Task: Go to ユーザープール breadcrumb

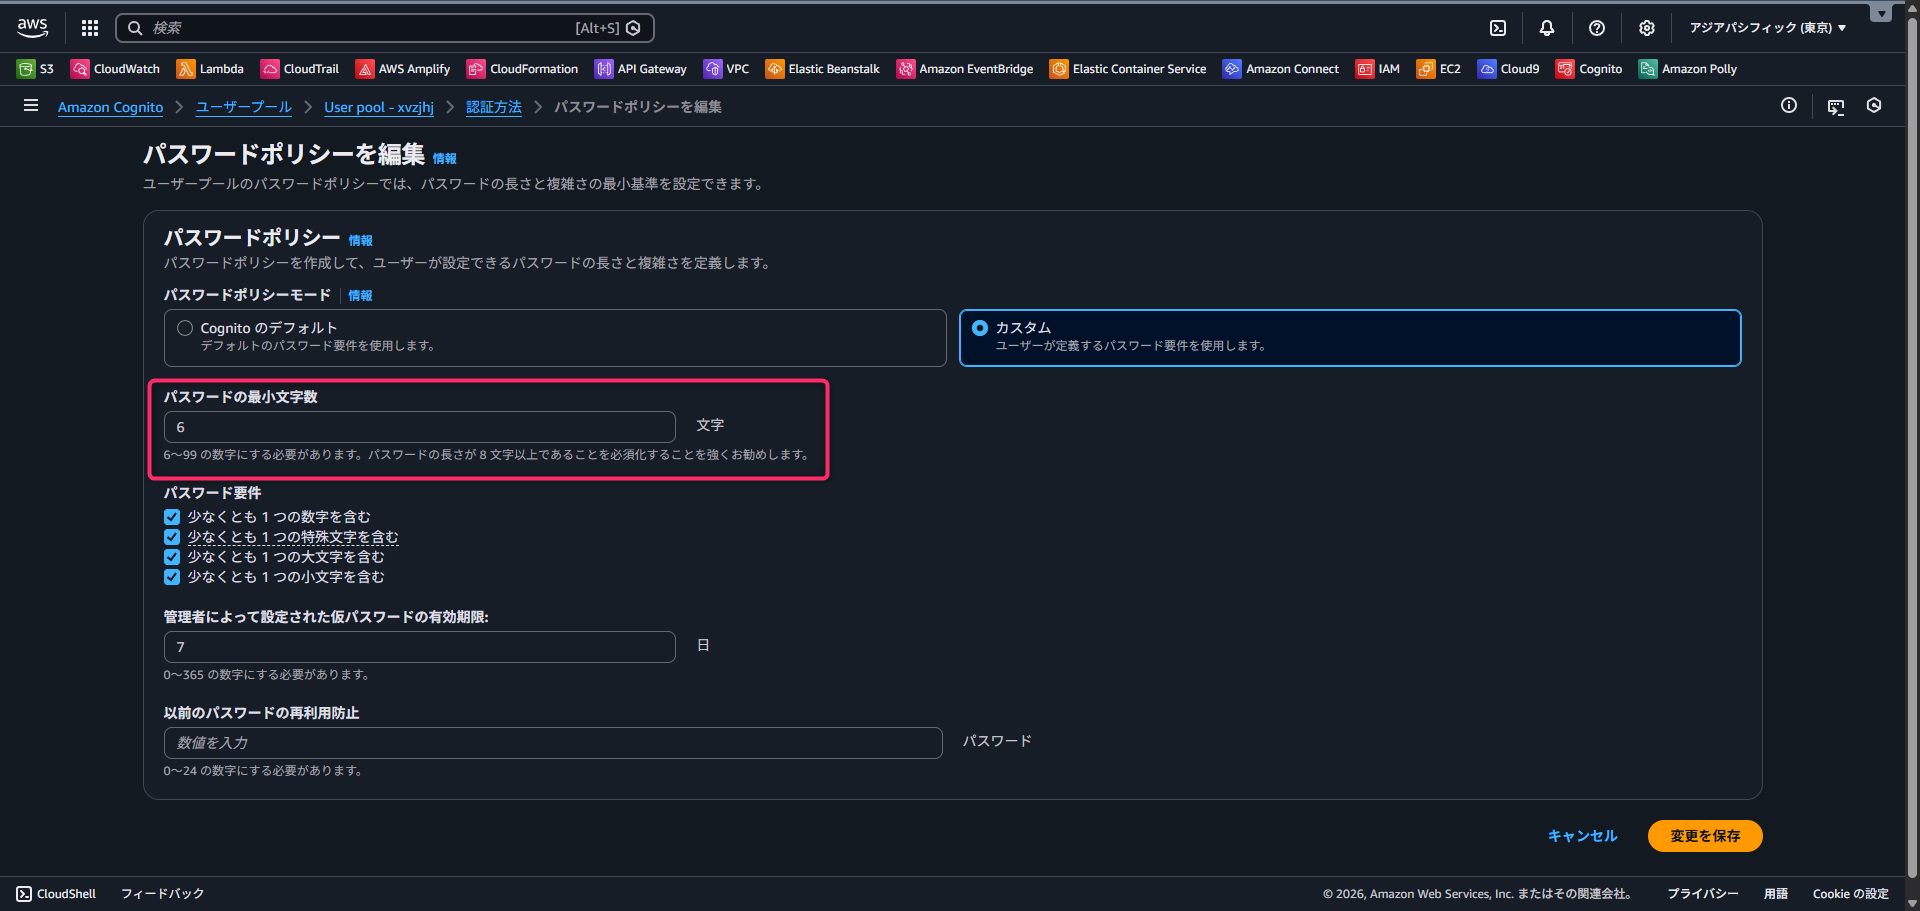Action: pos(244,107)
